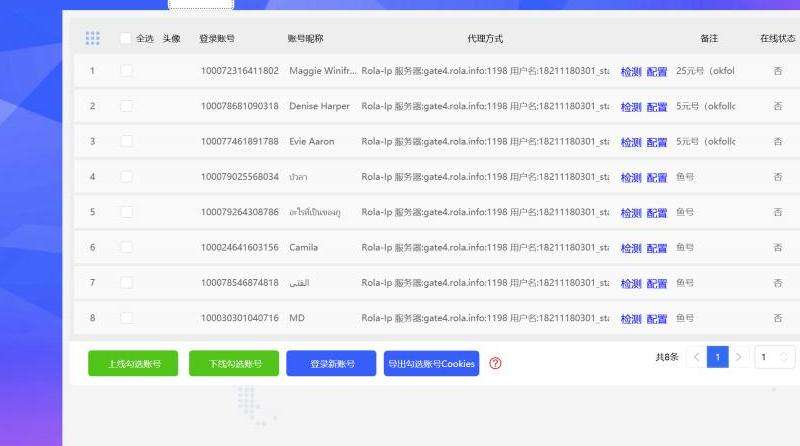800x446 pixels.
Task: Go to next page arrow
Action: click(x=739, y=357)
